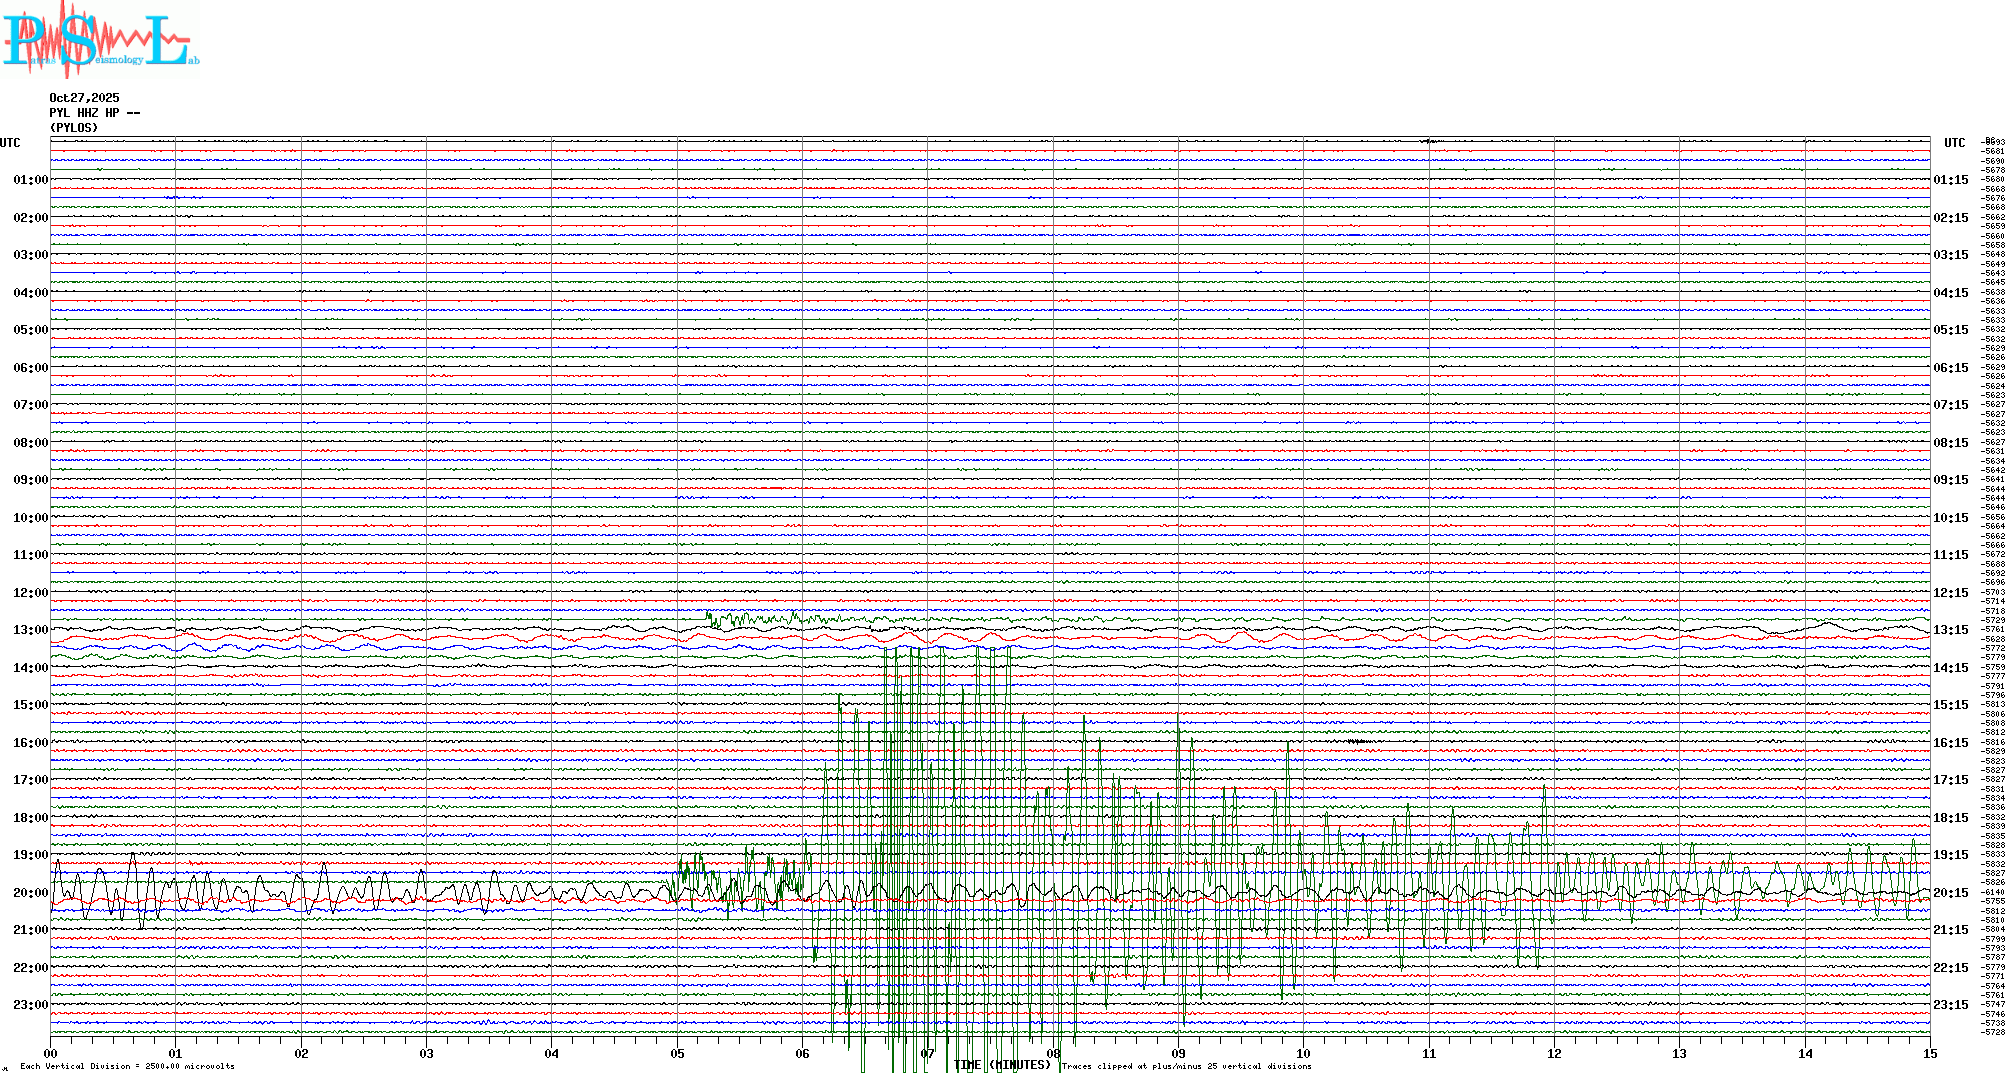2010x1080 pixels.
Task: Click the 16:15 label on right side
Action: coord(1950,743)
